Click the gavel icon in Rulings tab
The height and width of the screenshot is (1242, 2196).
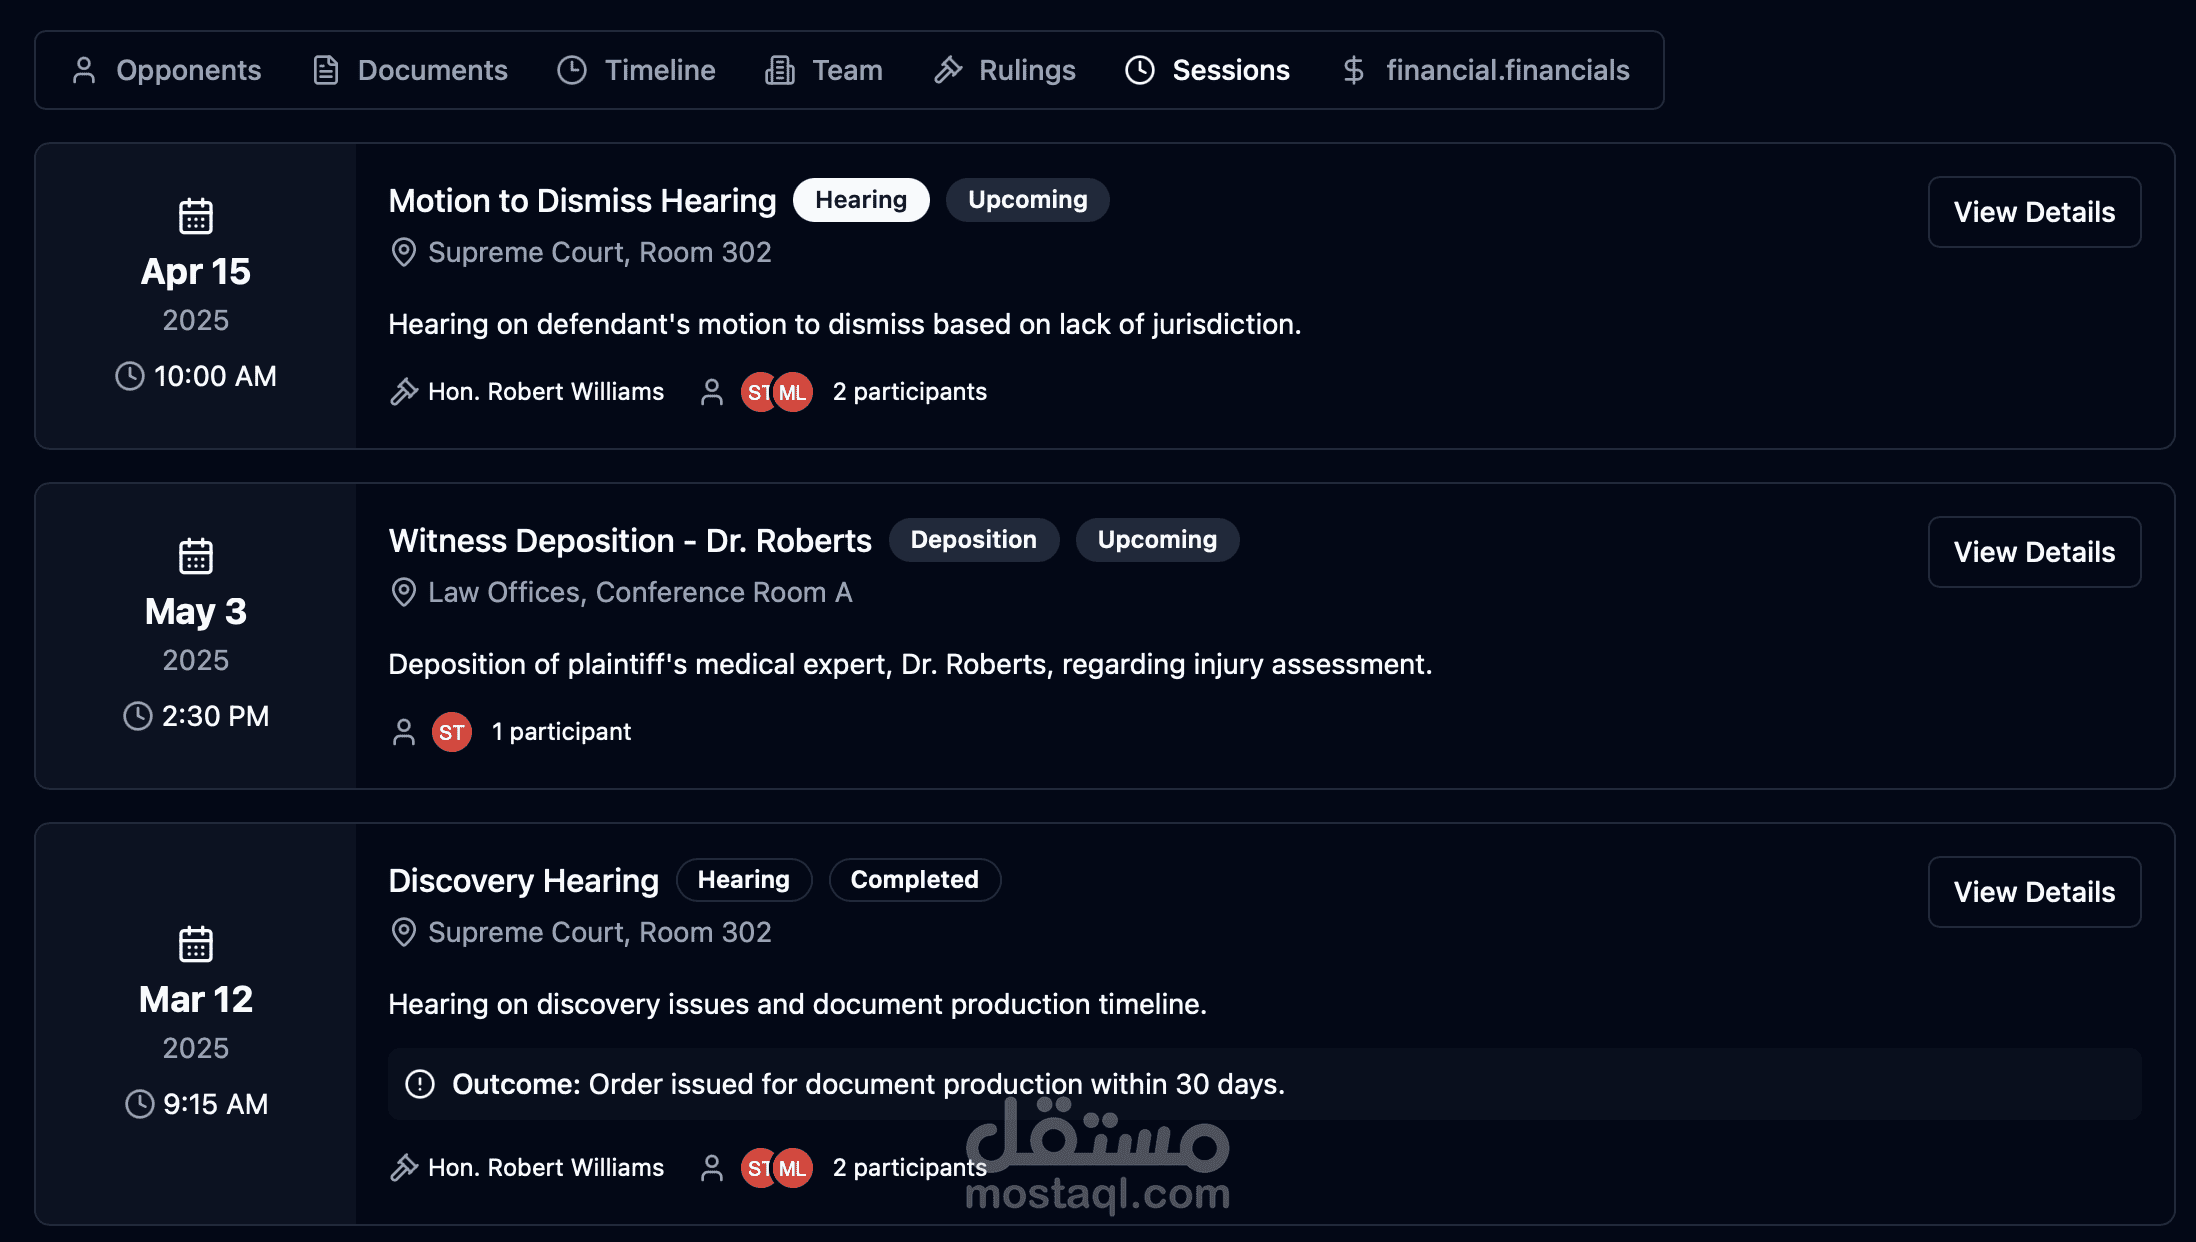point(948,70)
